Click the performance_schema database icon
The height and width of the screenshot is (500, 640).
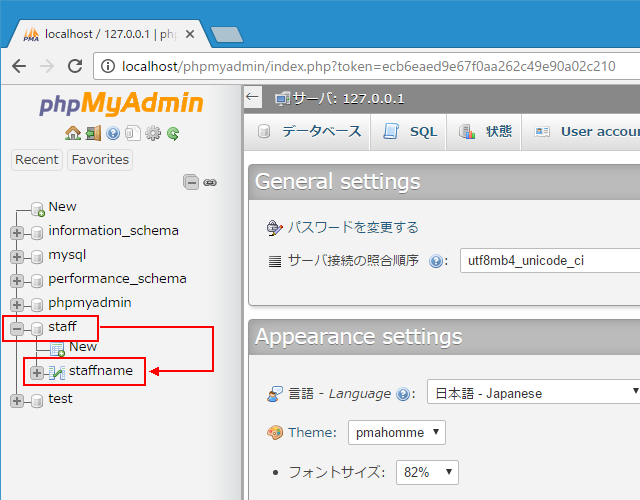click(37, 281)
